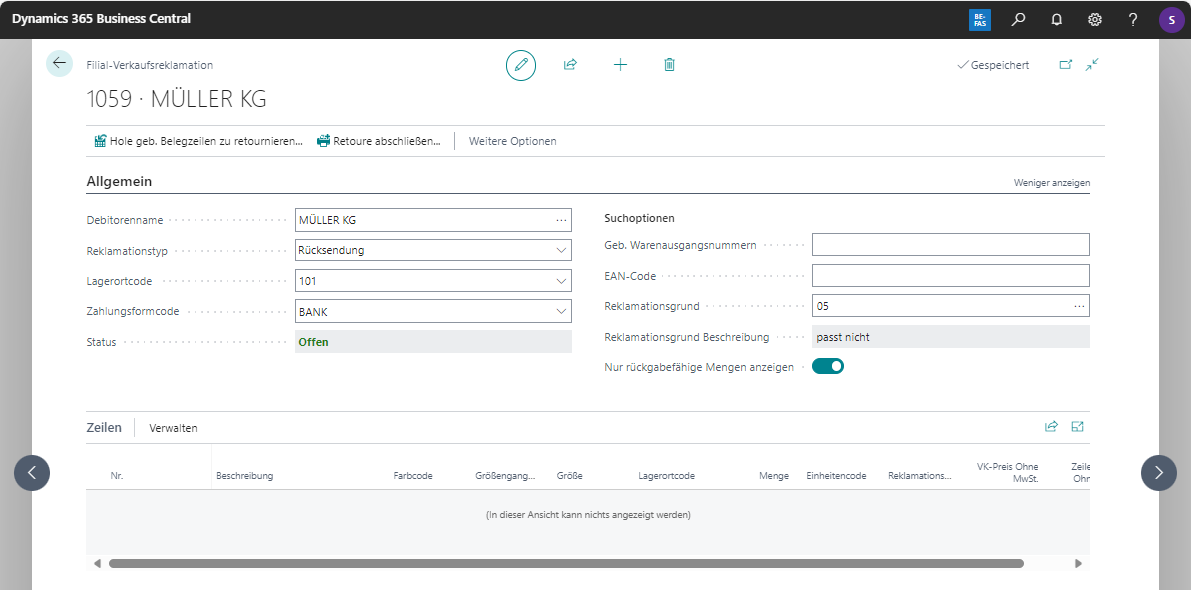This screenshot has width=1191, height=590.
Task: Click Hole geb. Belegzeilen zu retournieren
Action: pos(198,141)
